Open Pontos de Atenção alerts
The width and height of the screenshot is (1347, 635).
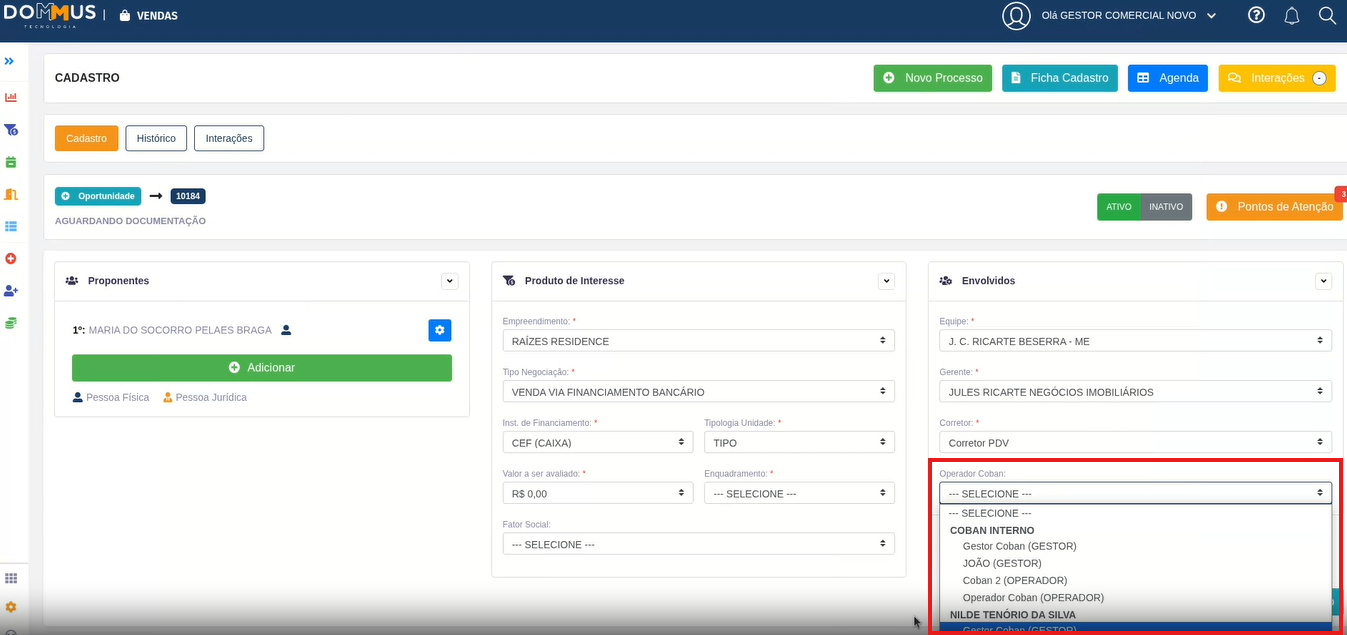[1274, 207]
